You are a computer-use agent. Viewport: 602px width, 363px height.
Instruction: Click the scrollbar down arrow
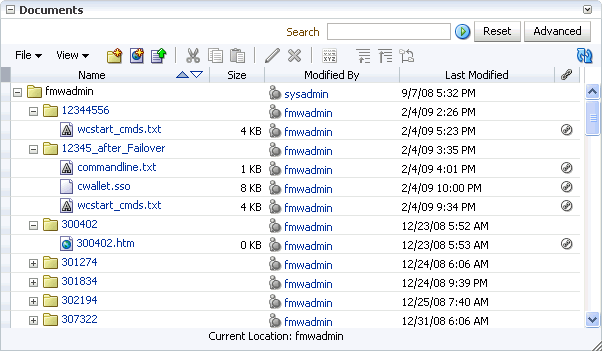(592, 320)
